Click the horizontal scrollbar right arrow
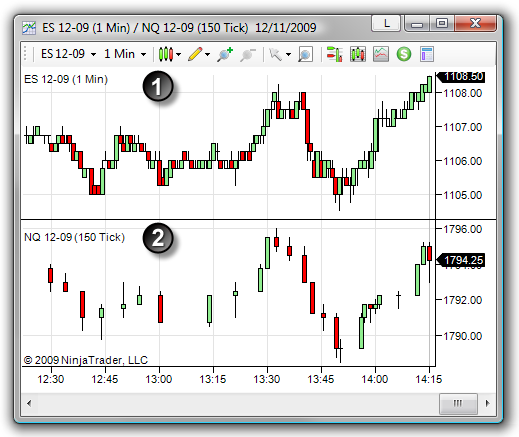 (x=488, y=403)
